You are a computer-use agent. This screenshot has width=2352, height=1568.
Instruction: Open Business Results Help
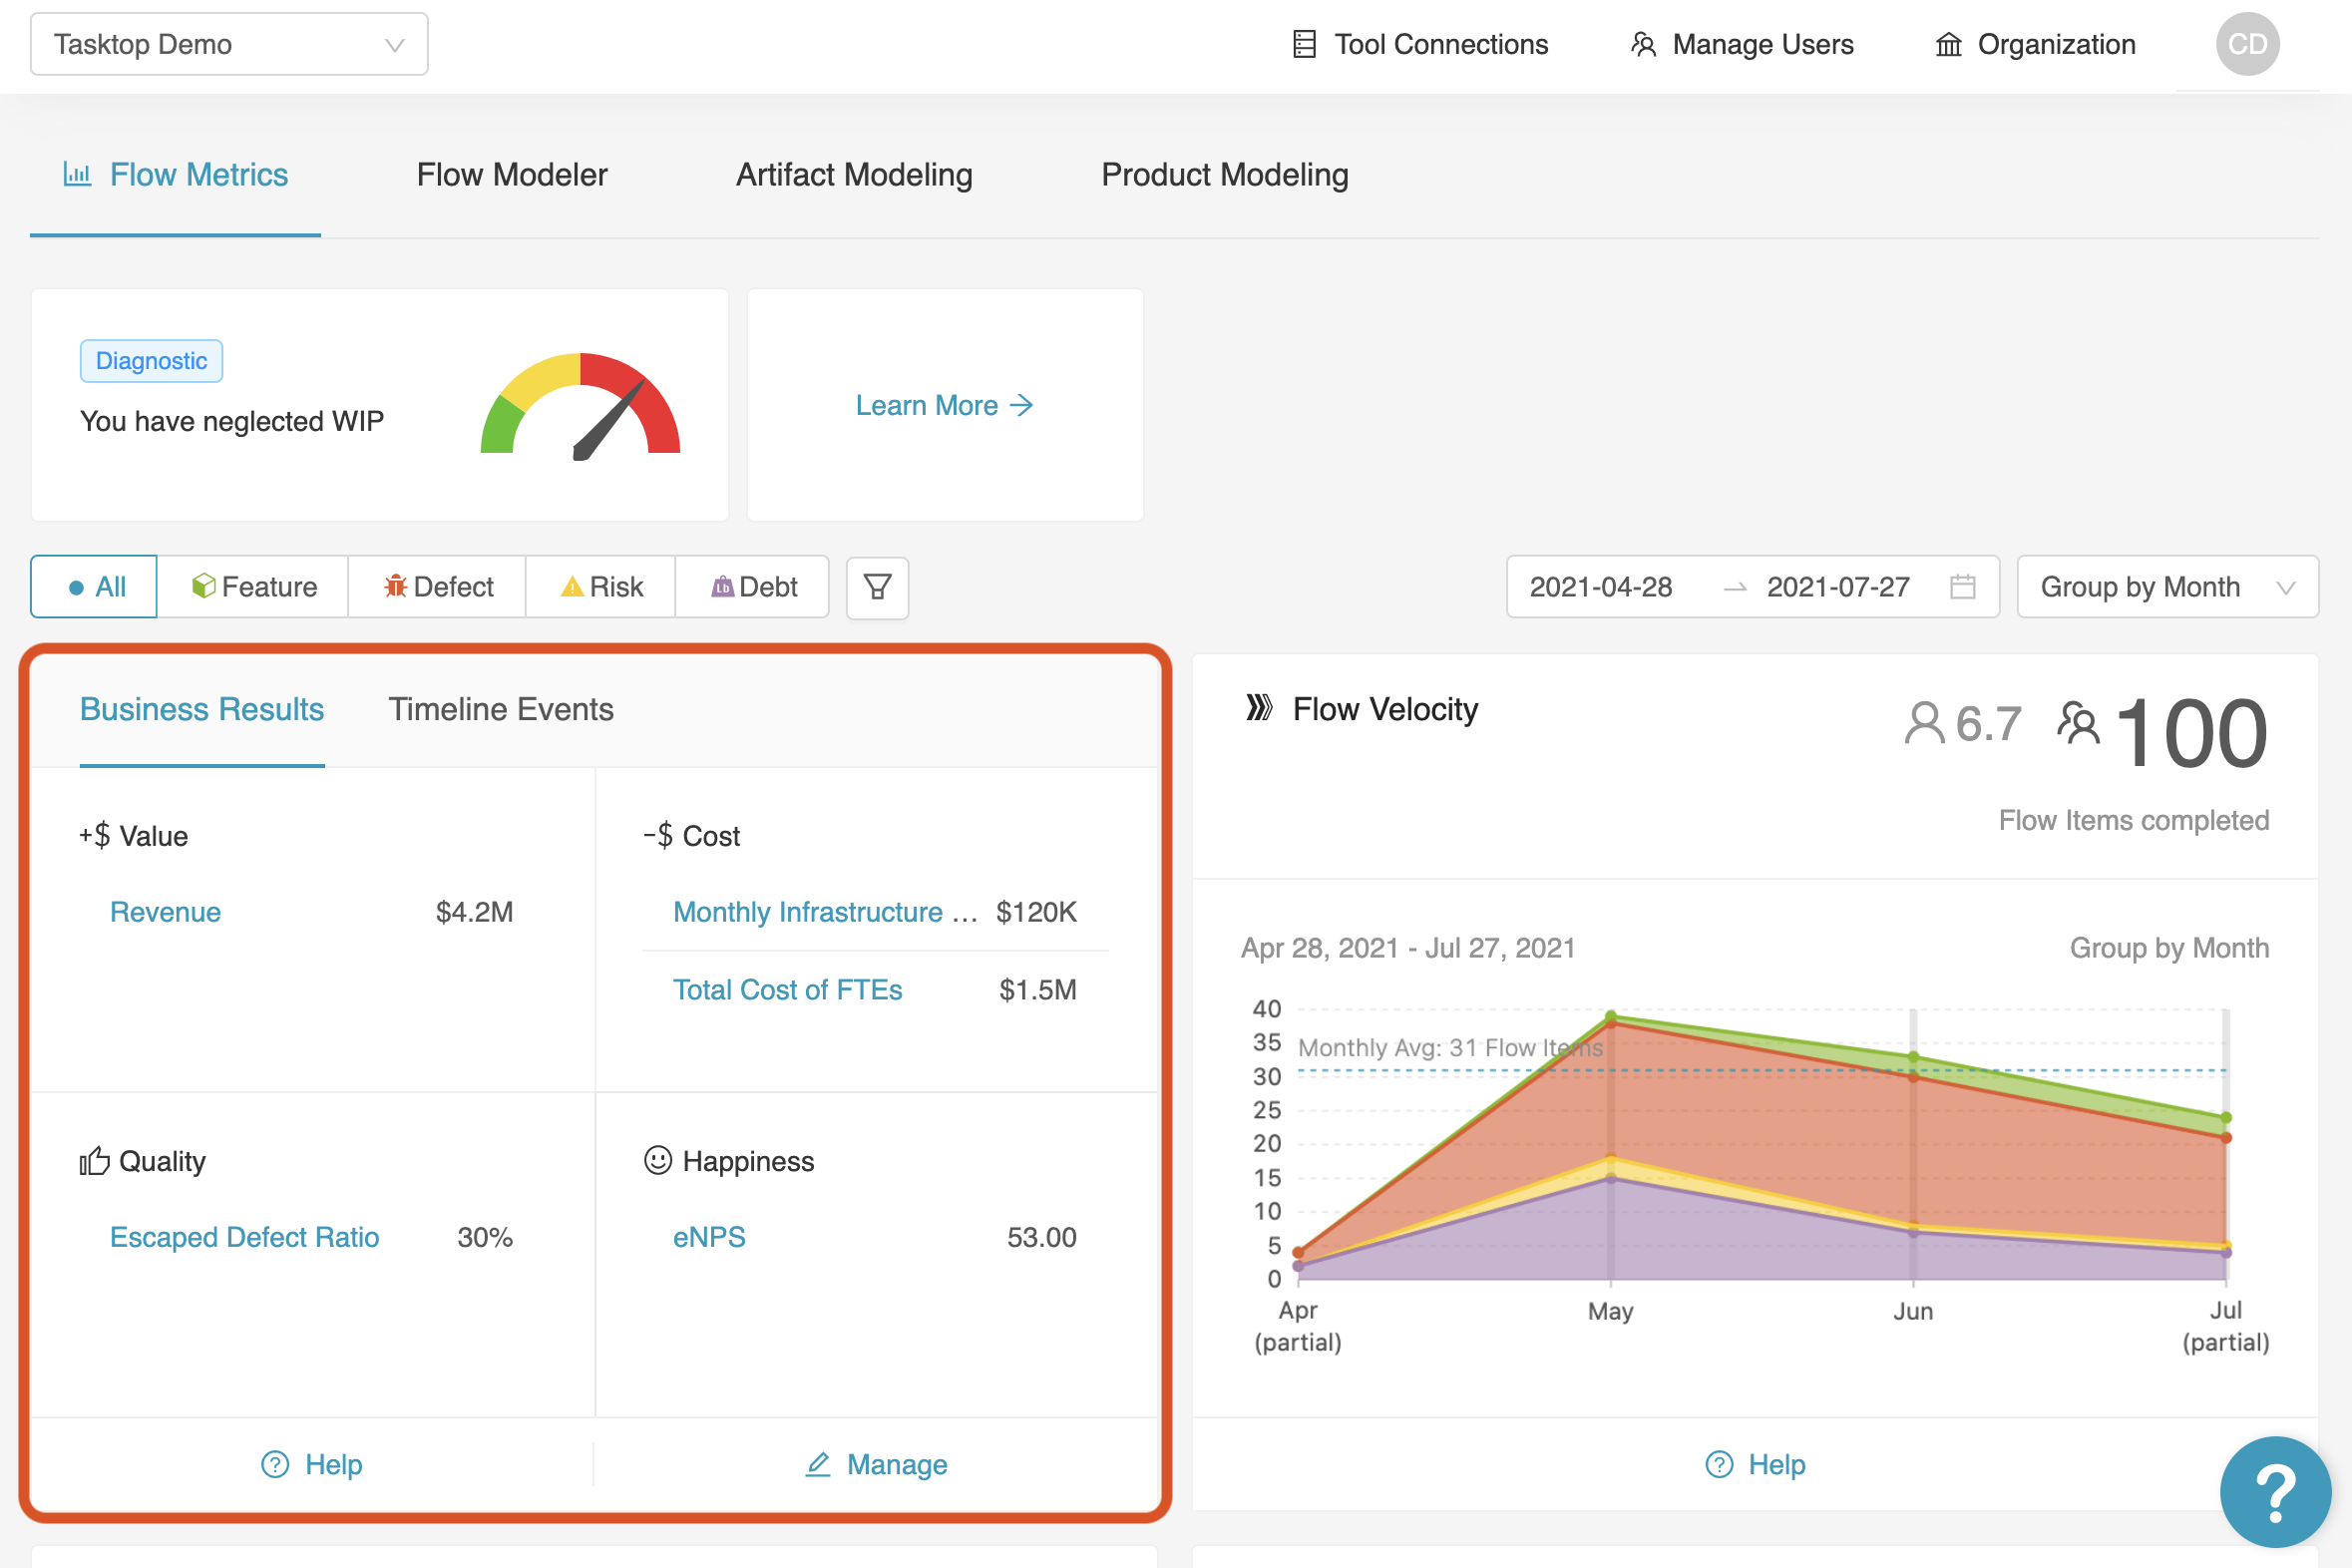point(312,1464)
